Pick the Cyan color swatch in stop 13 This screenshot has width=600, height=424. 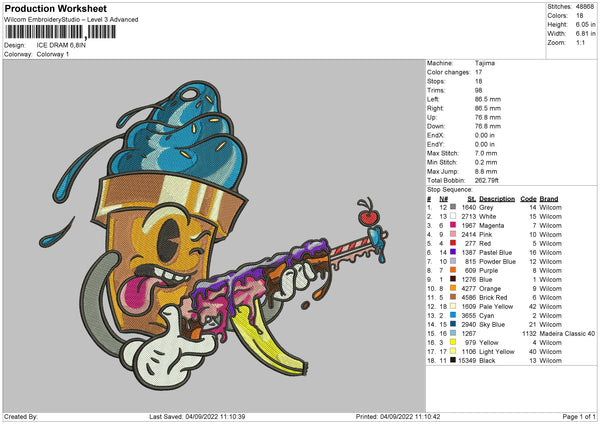pyautogui.click(x=453, y=315)
